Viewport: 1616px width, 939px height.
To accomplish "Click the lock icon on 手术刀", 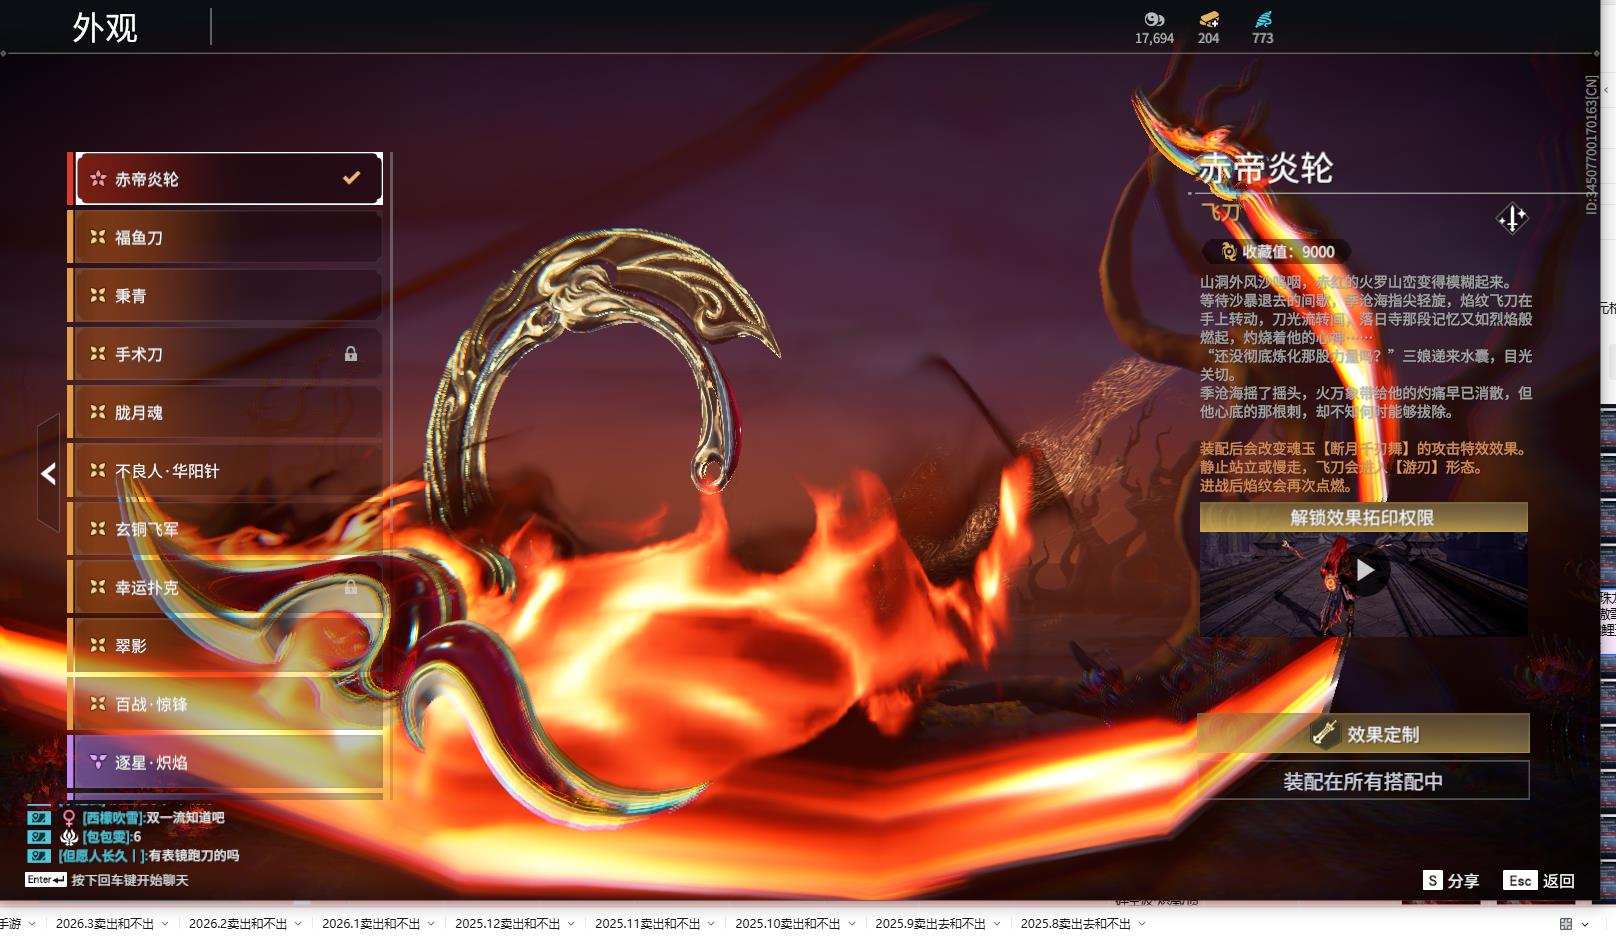I will (x=351, y=354).
